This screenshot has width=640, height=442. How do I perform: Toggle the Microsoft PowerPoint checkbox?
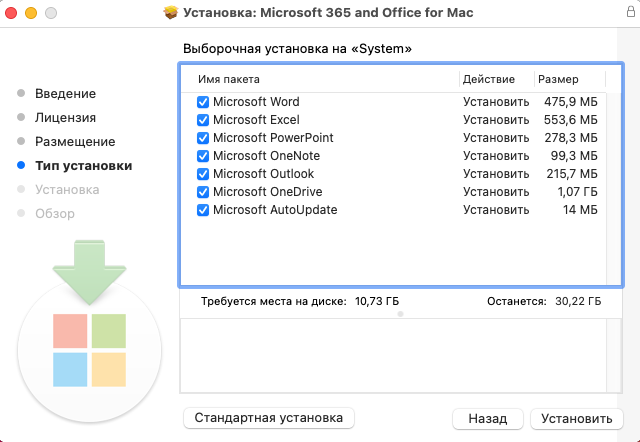[203, 138]
